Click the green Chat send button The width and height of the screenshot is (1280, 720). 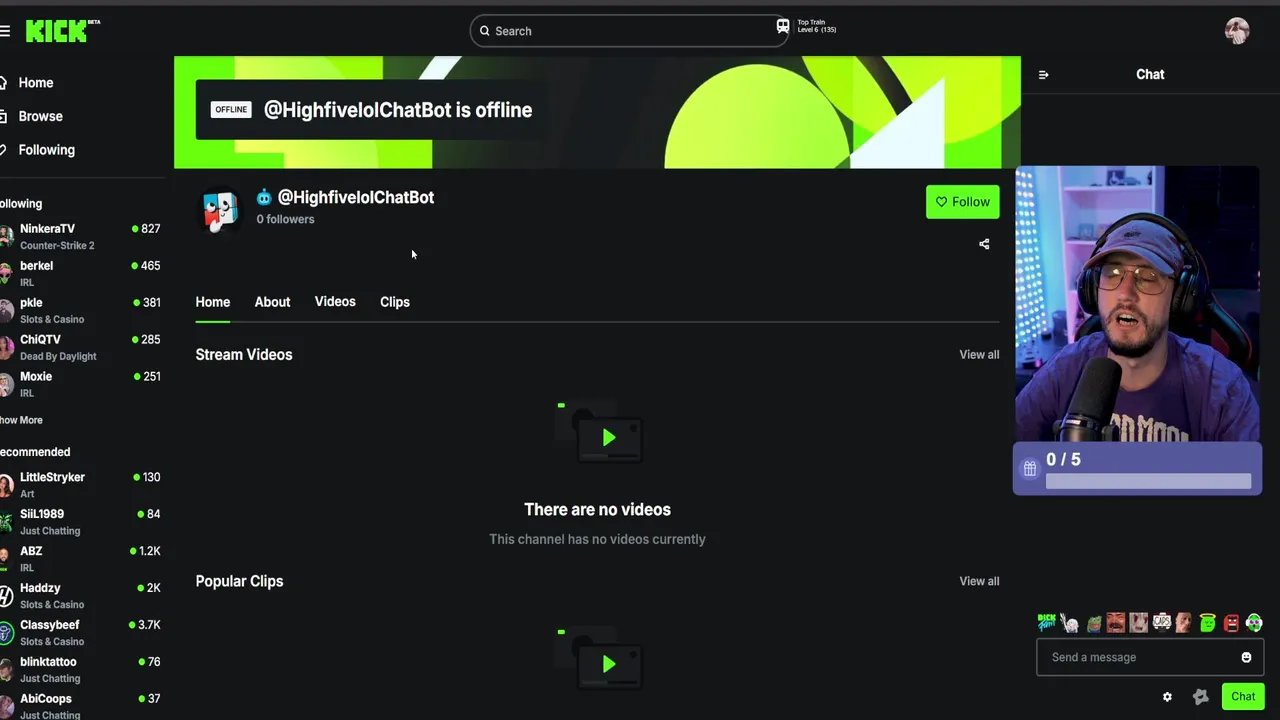tap(1243, 697)
